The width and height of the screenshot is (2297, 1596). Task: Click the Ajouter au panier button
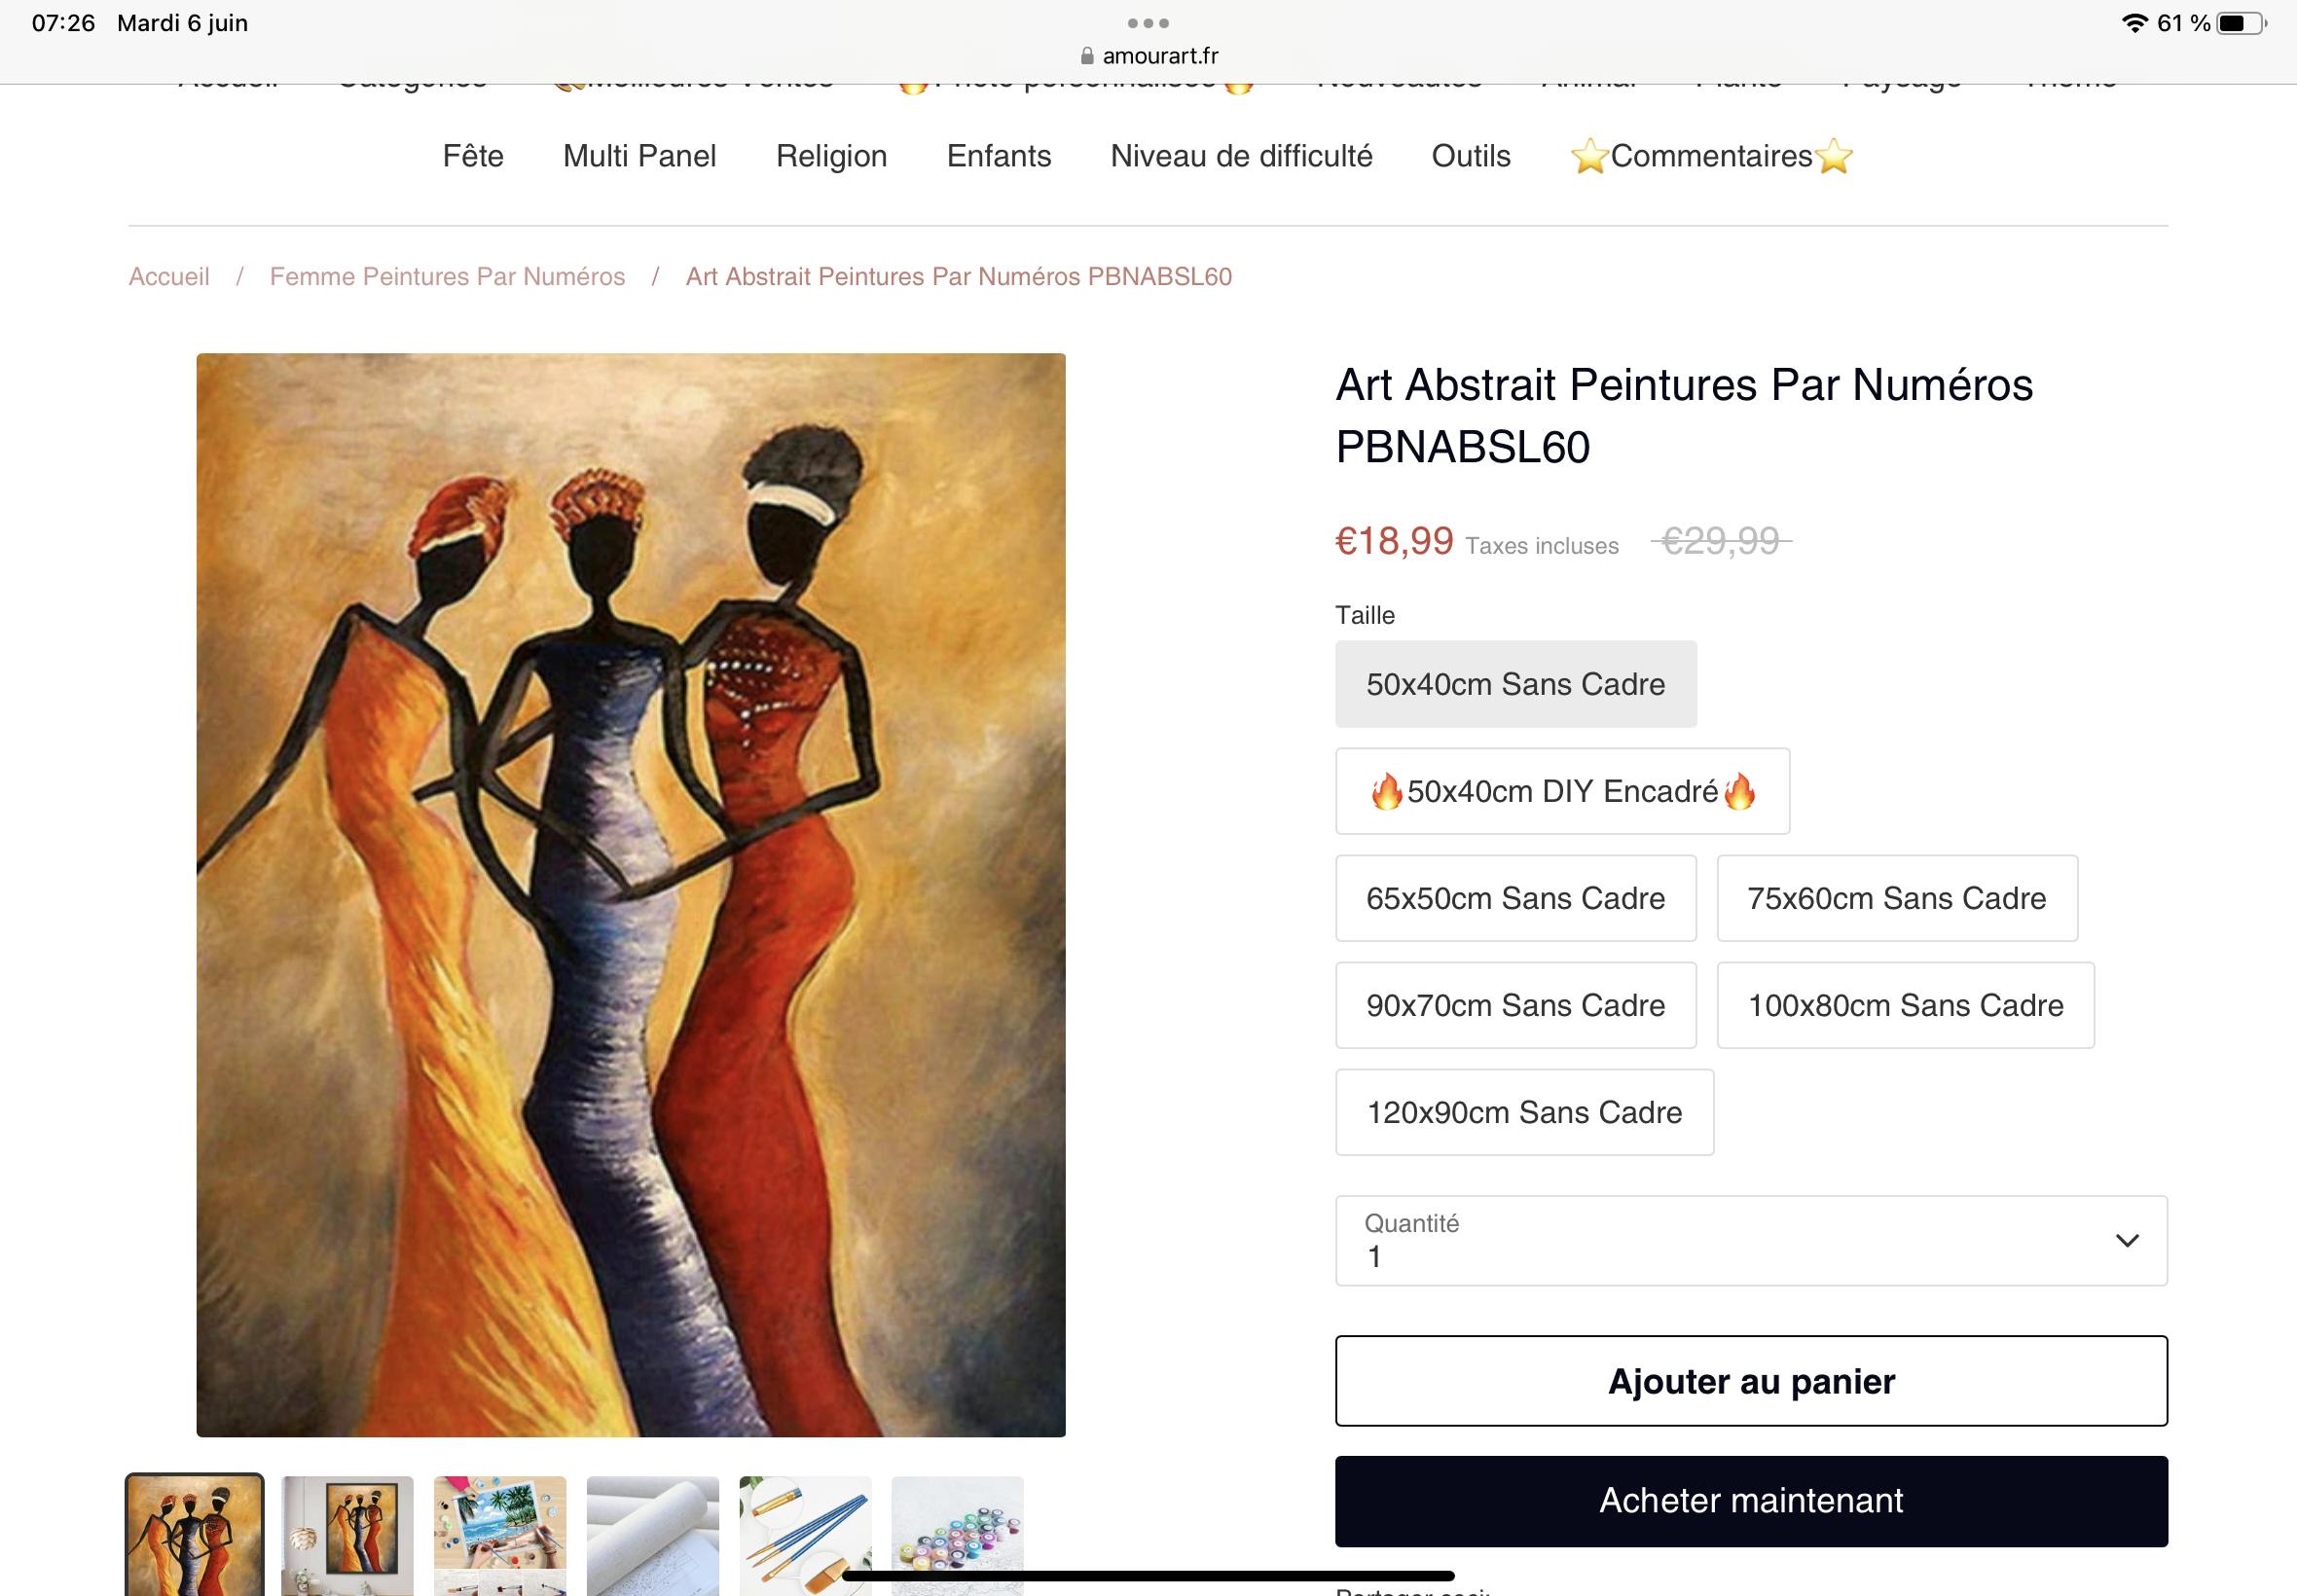coord(1751,1381)
